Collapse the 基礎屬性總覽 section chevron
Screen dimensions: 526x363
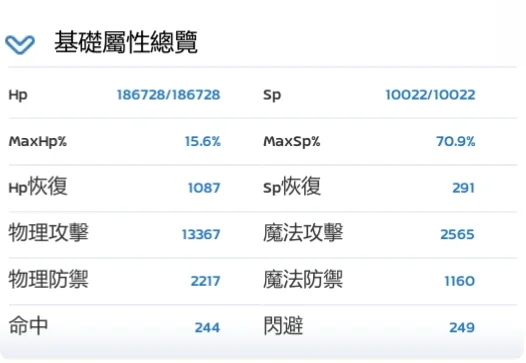tap(20, 44)
